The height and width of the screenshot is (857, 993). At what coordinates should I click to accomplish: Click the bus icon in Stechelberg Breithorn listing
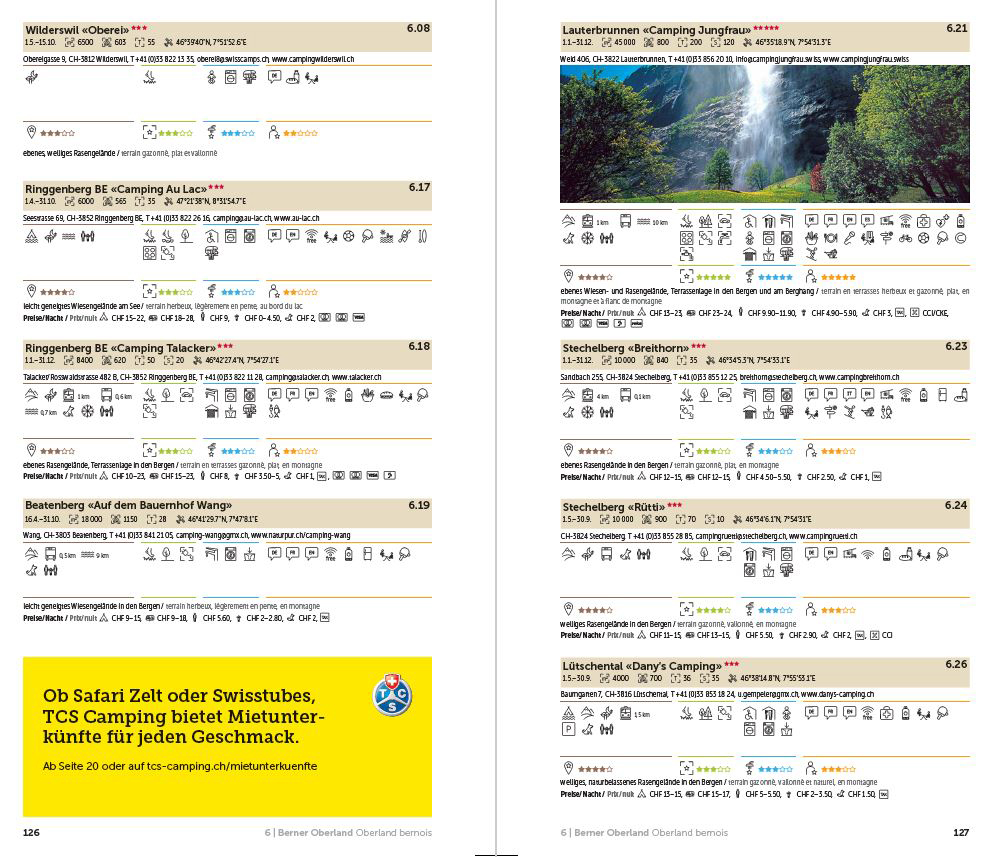coord(625,394)
